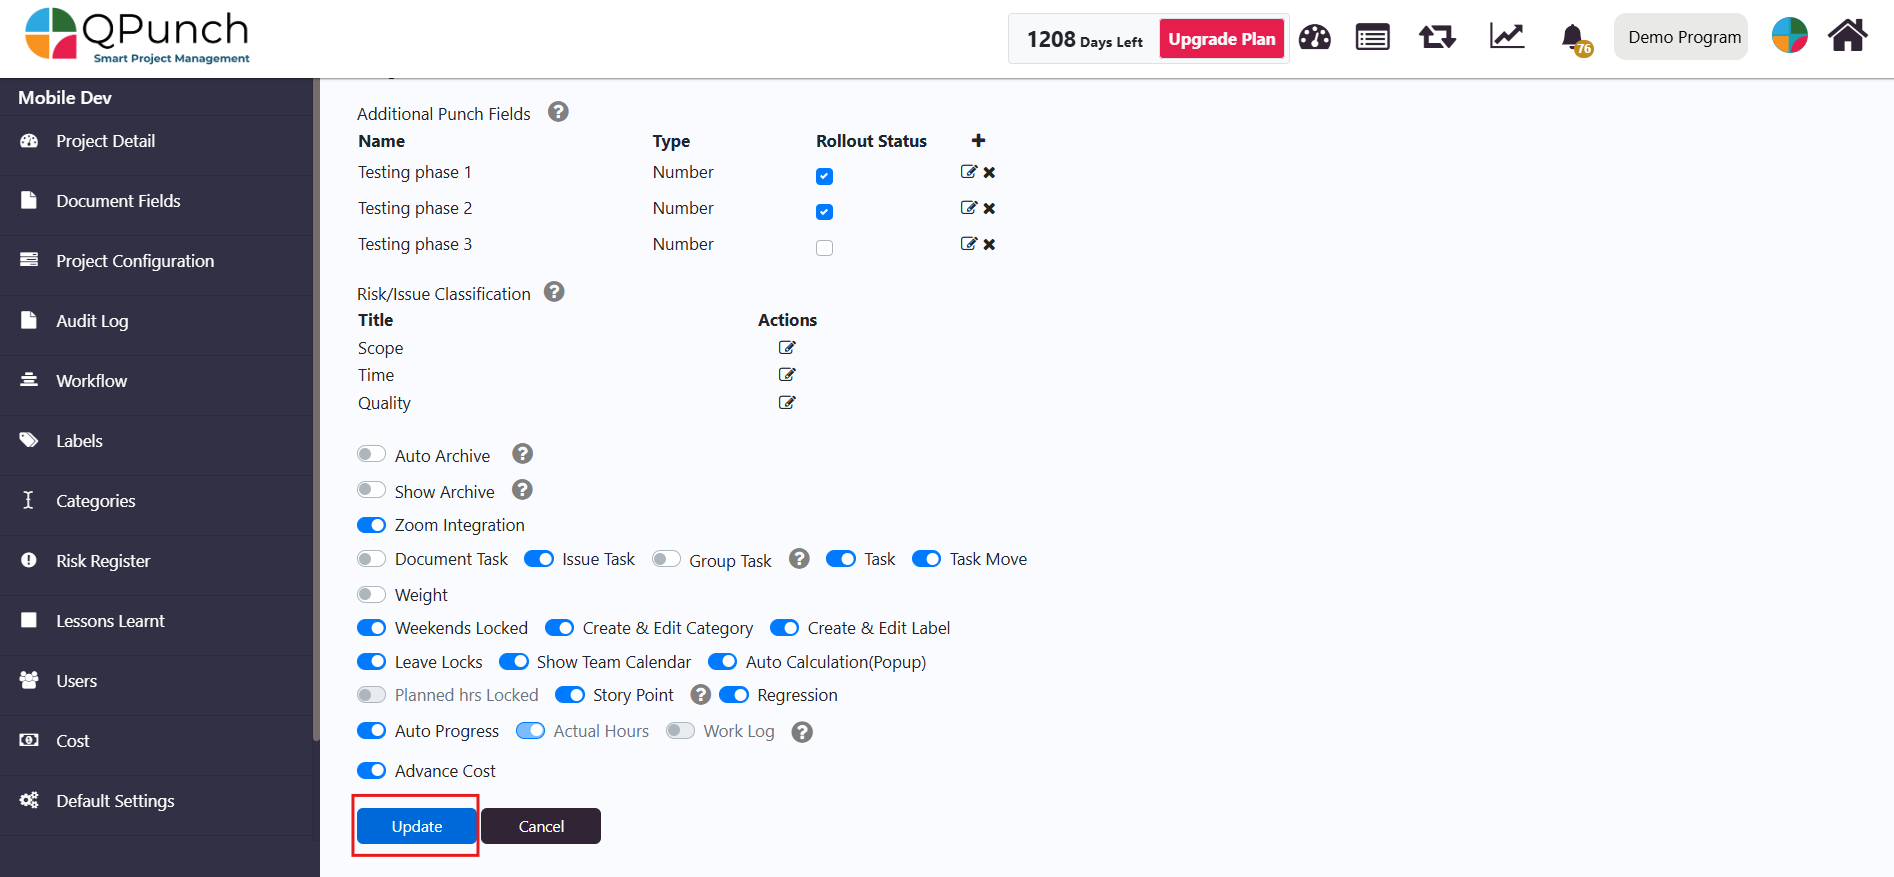
Task: Uncheck rollout status for Testing phase 1
Action: point(824,176)
